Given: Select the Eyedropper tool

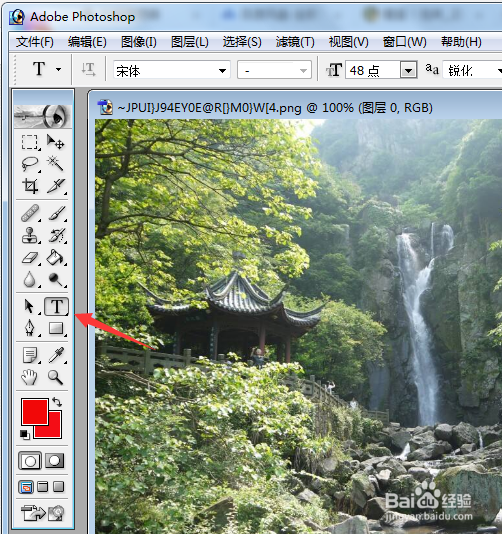Looking at the screenshot, I should tap(56, 355).
